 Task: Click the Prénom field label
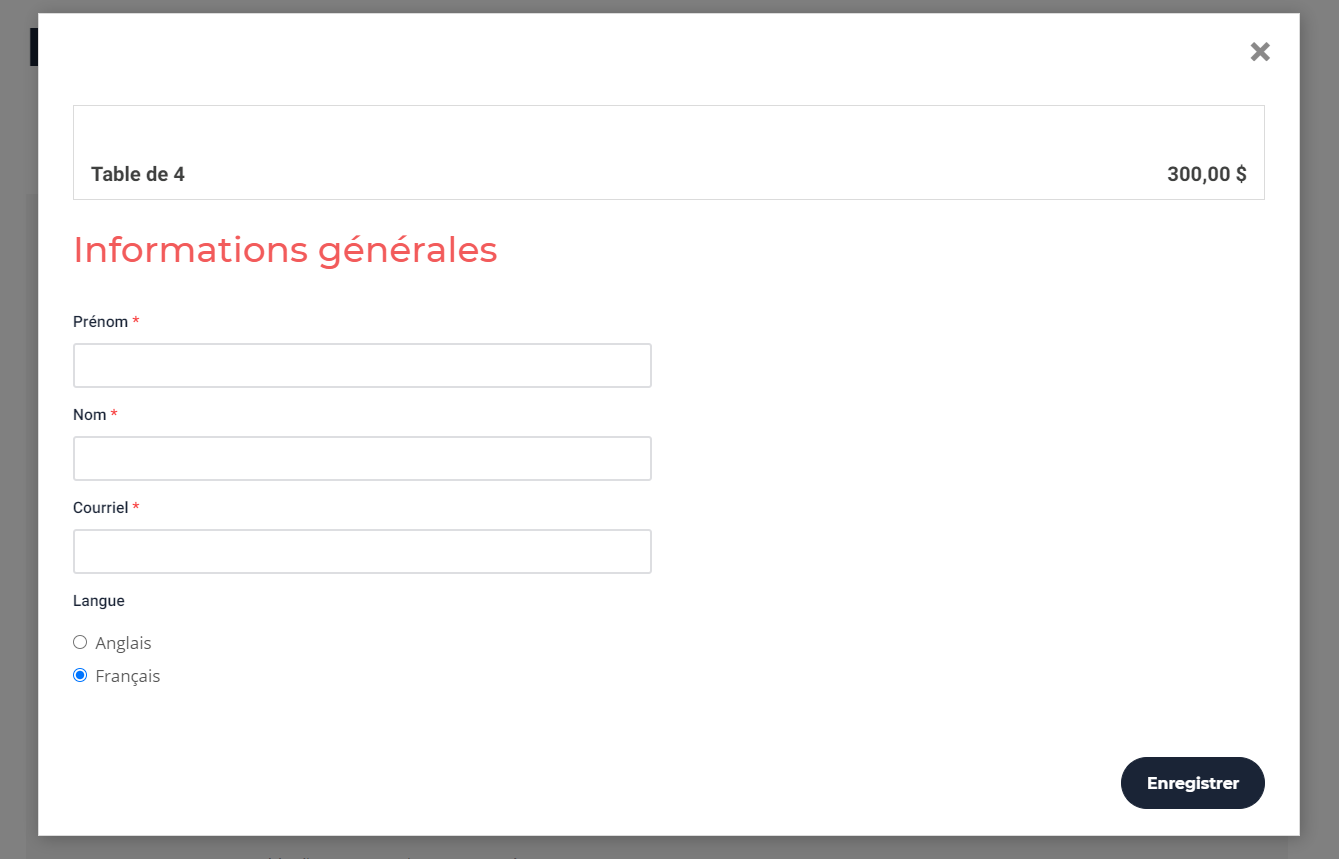tap(100, 322)
